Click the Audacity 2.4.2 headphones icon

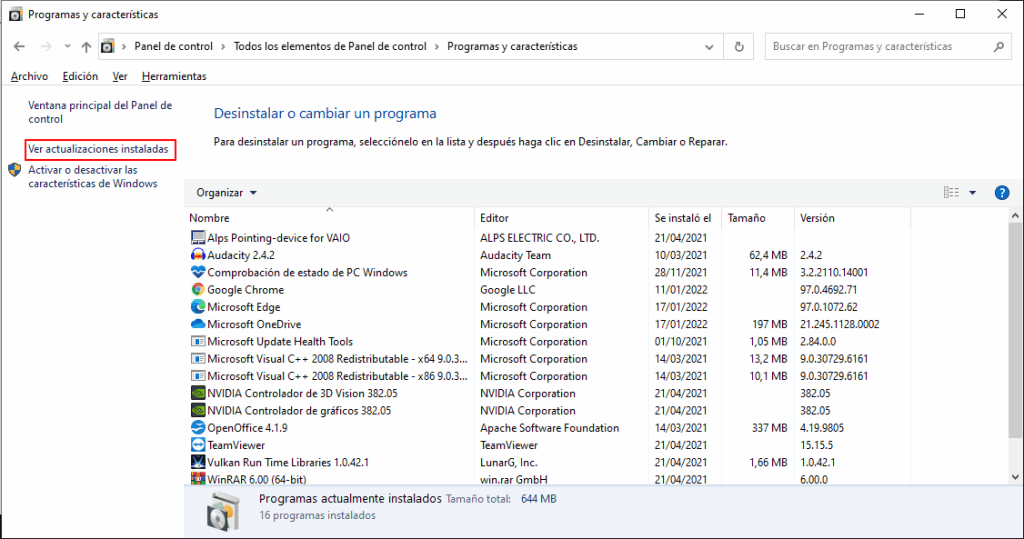click(197, 255)
